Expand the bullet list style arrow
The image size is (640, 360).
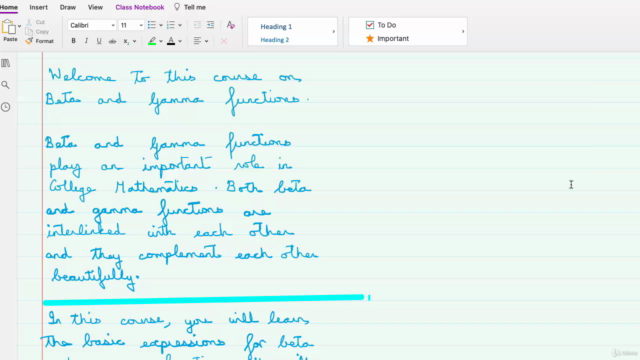pos(161,25)
